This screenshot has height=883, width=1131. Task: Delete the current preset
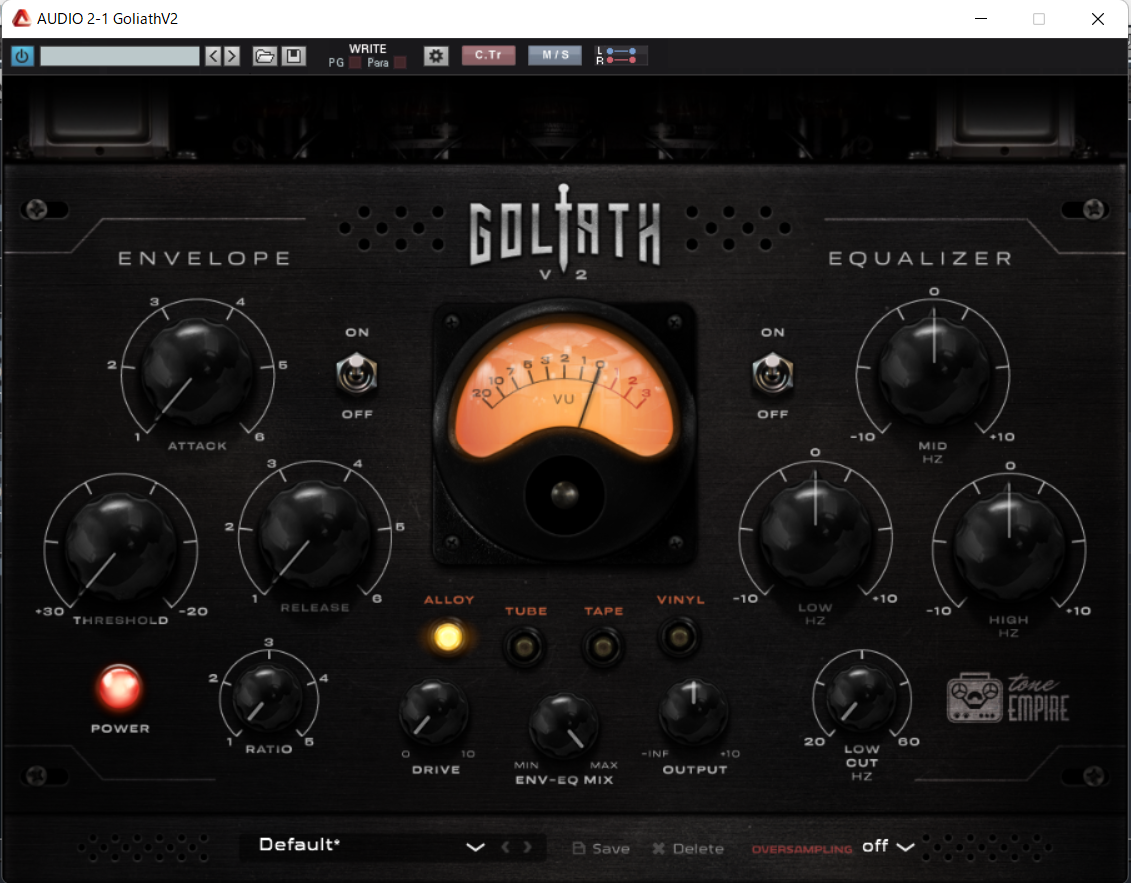(x=688, y=848)
